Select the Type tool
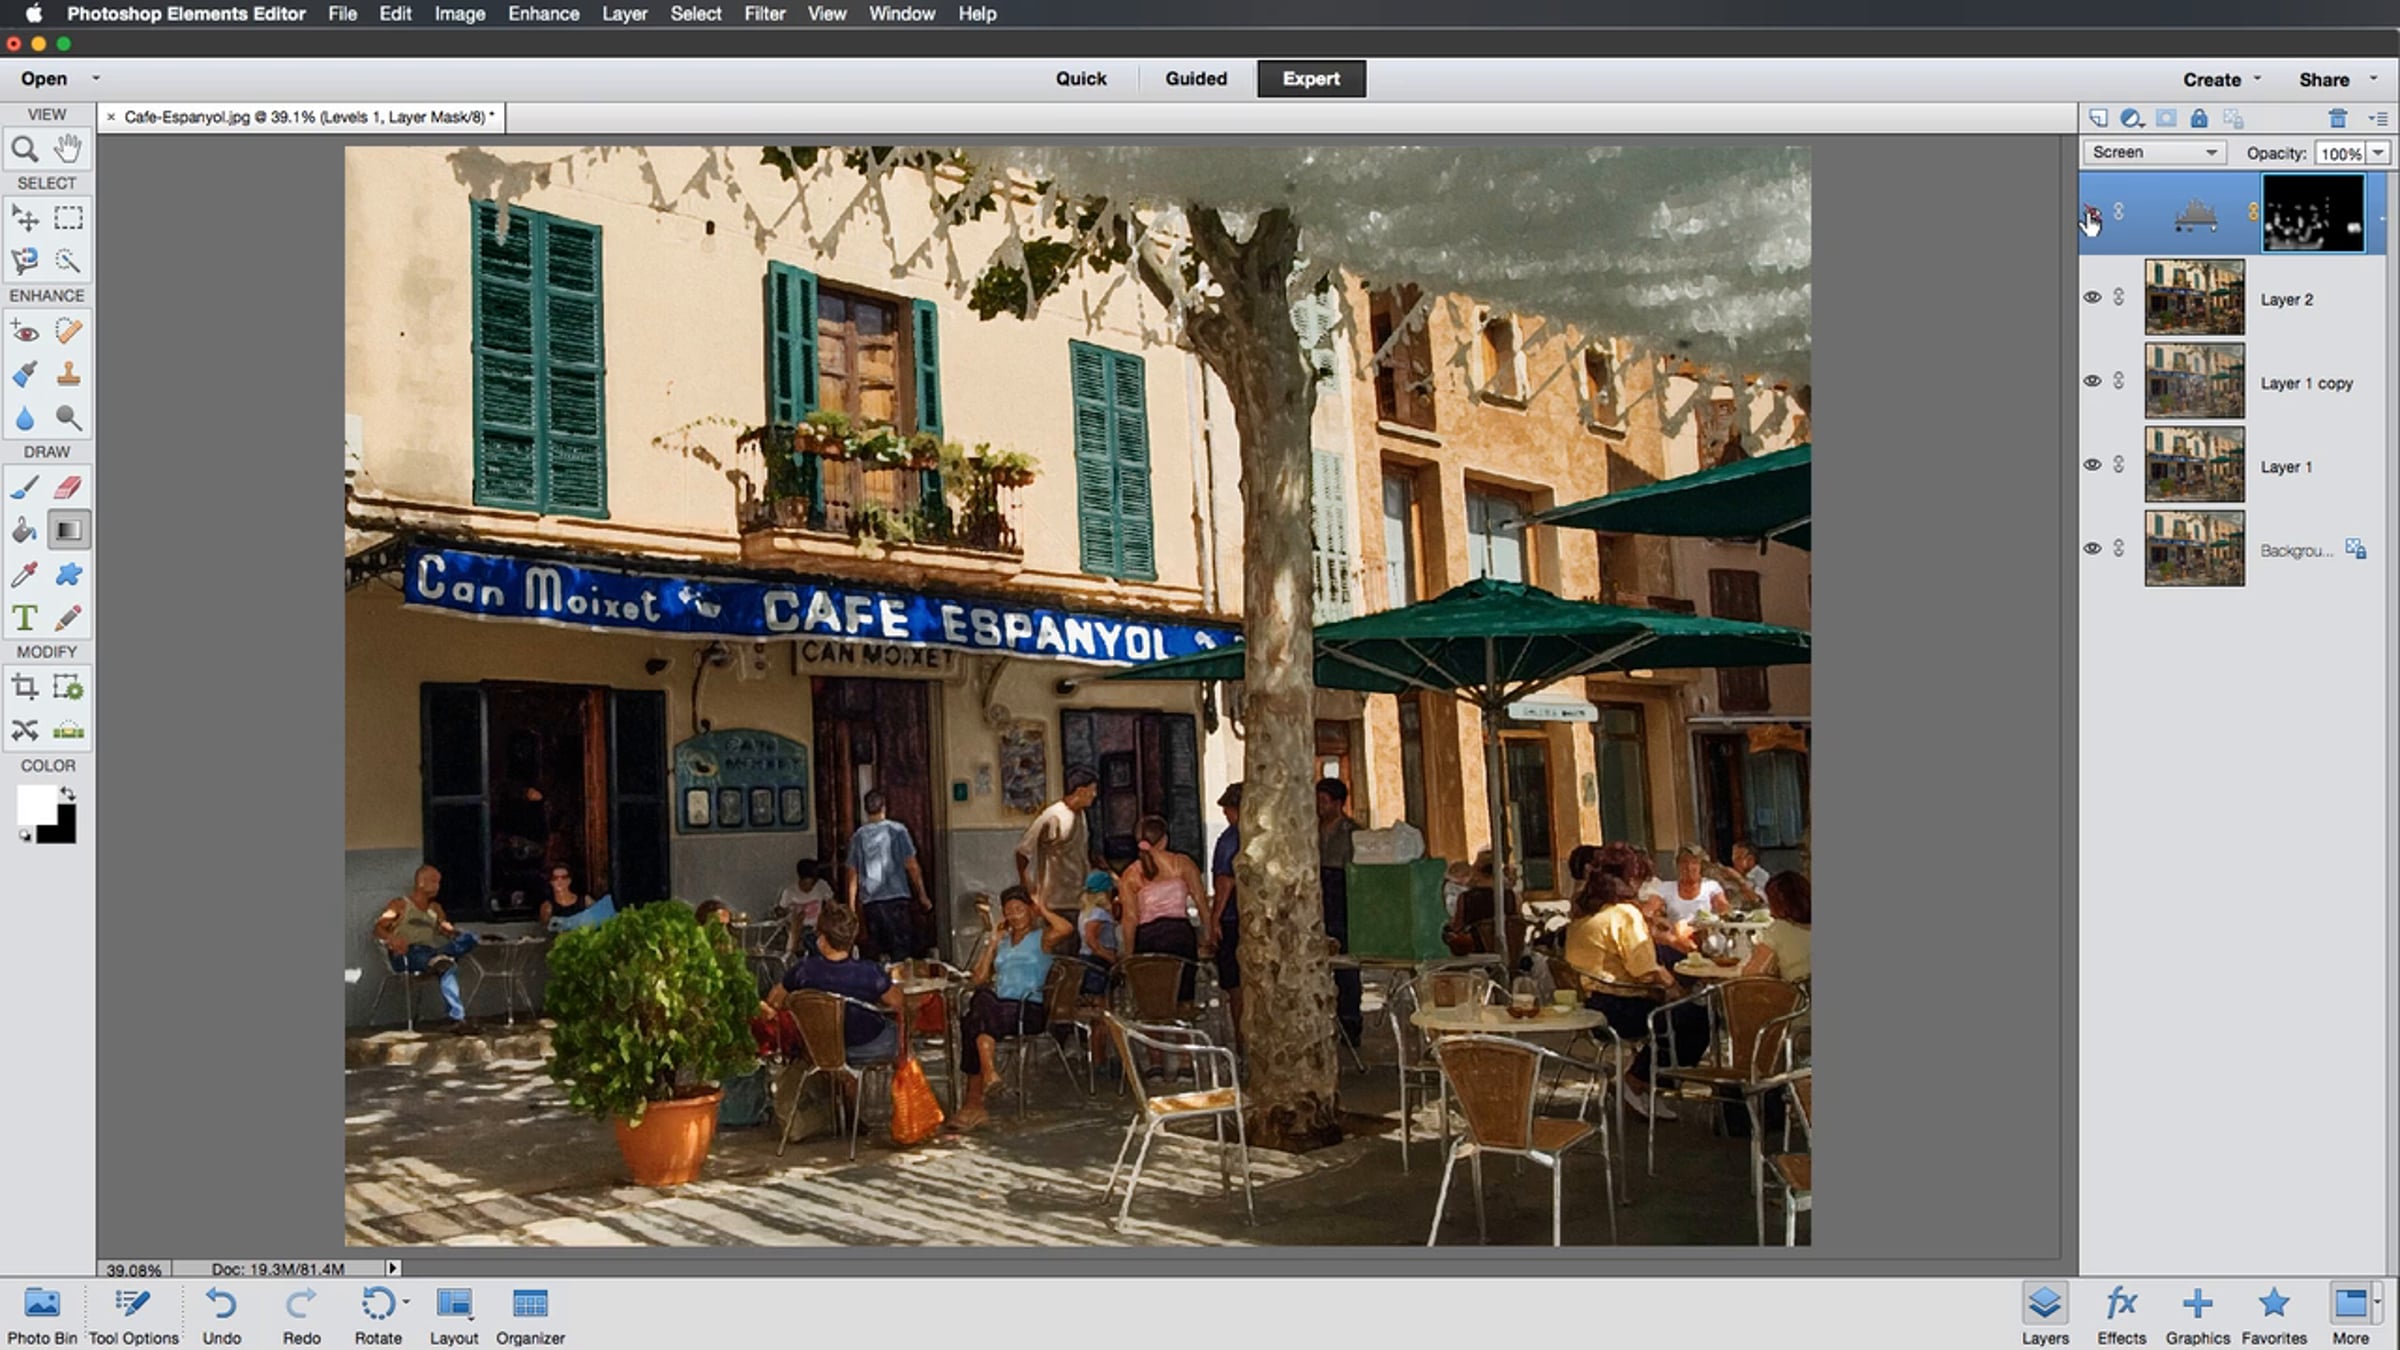This screenshot has height=1350, width=2400. (25, 618)
